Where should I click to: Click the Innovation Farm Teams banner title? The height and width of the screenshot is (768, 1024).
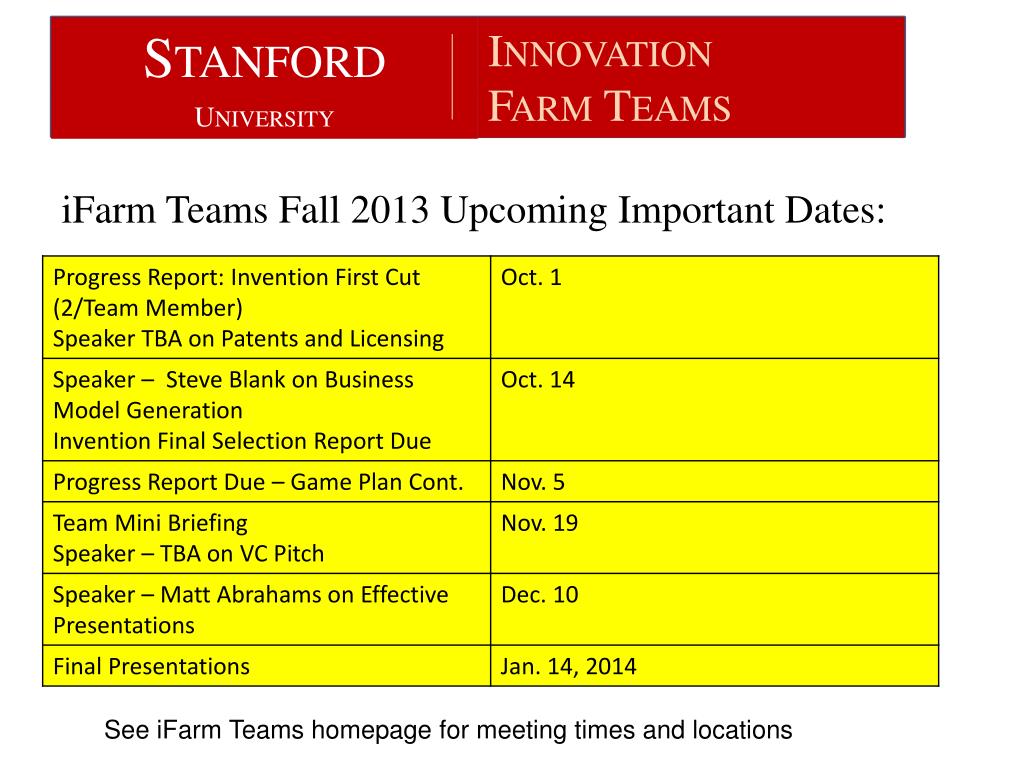[x=609, y=79]
